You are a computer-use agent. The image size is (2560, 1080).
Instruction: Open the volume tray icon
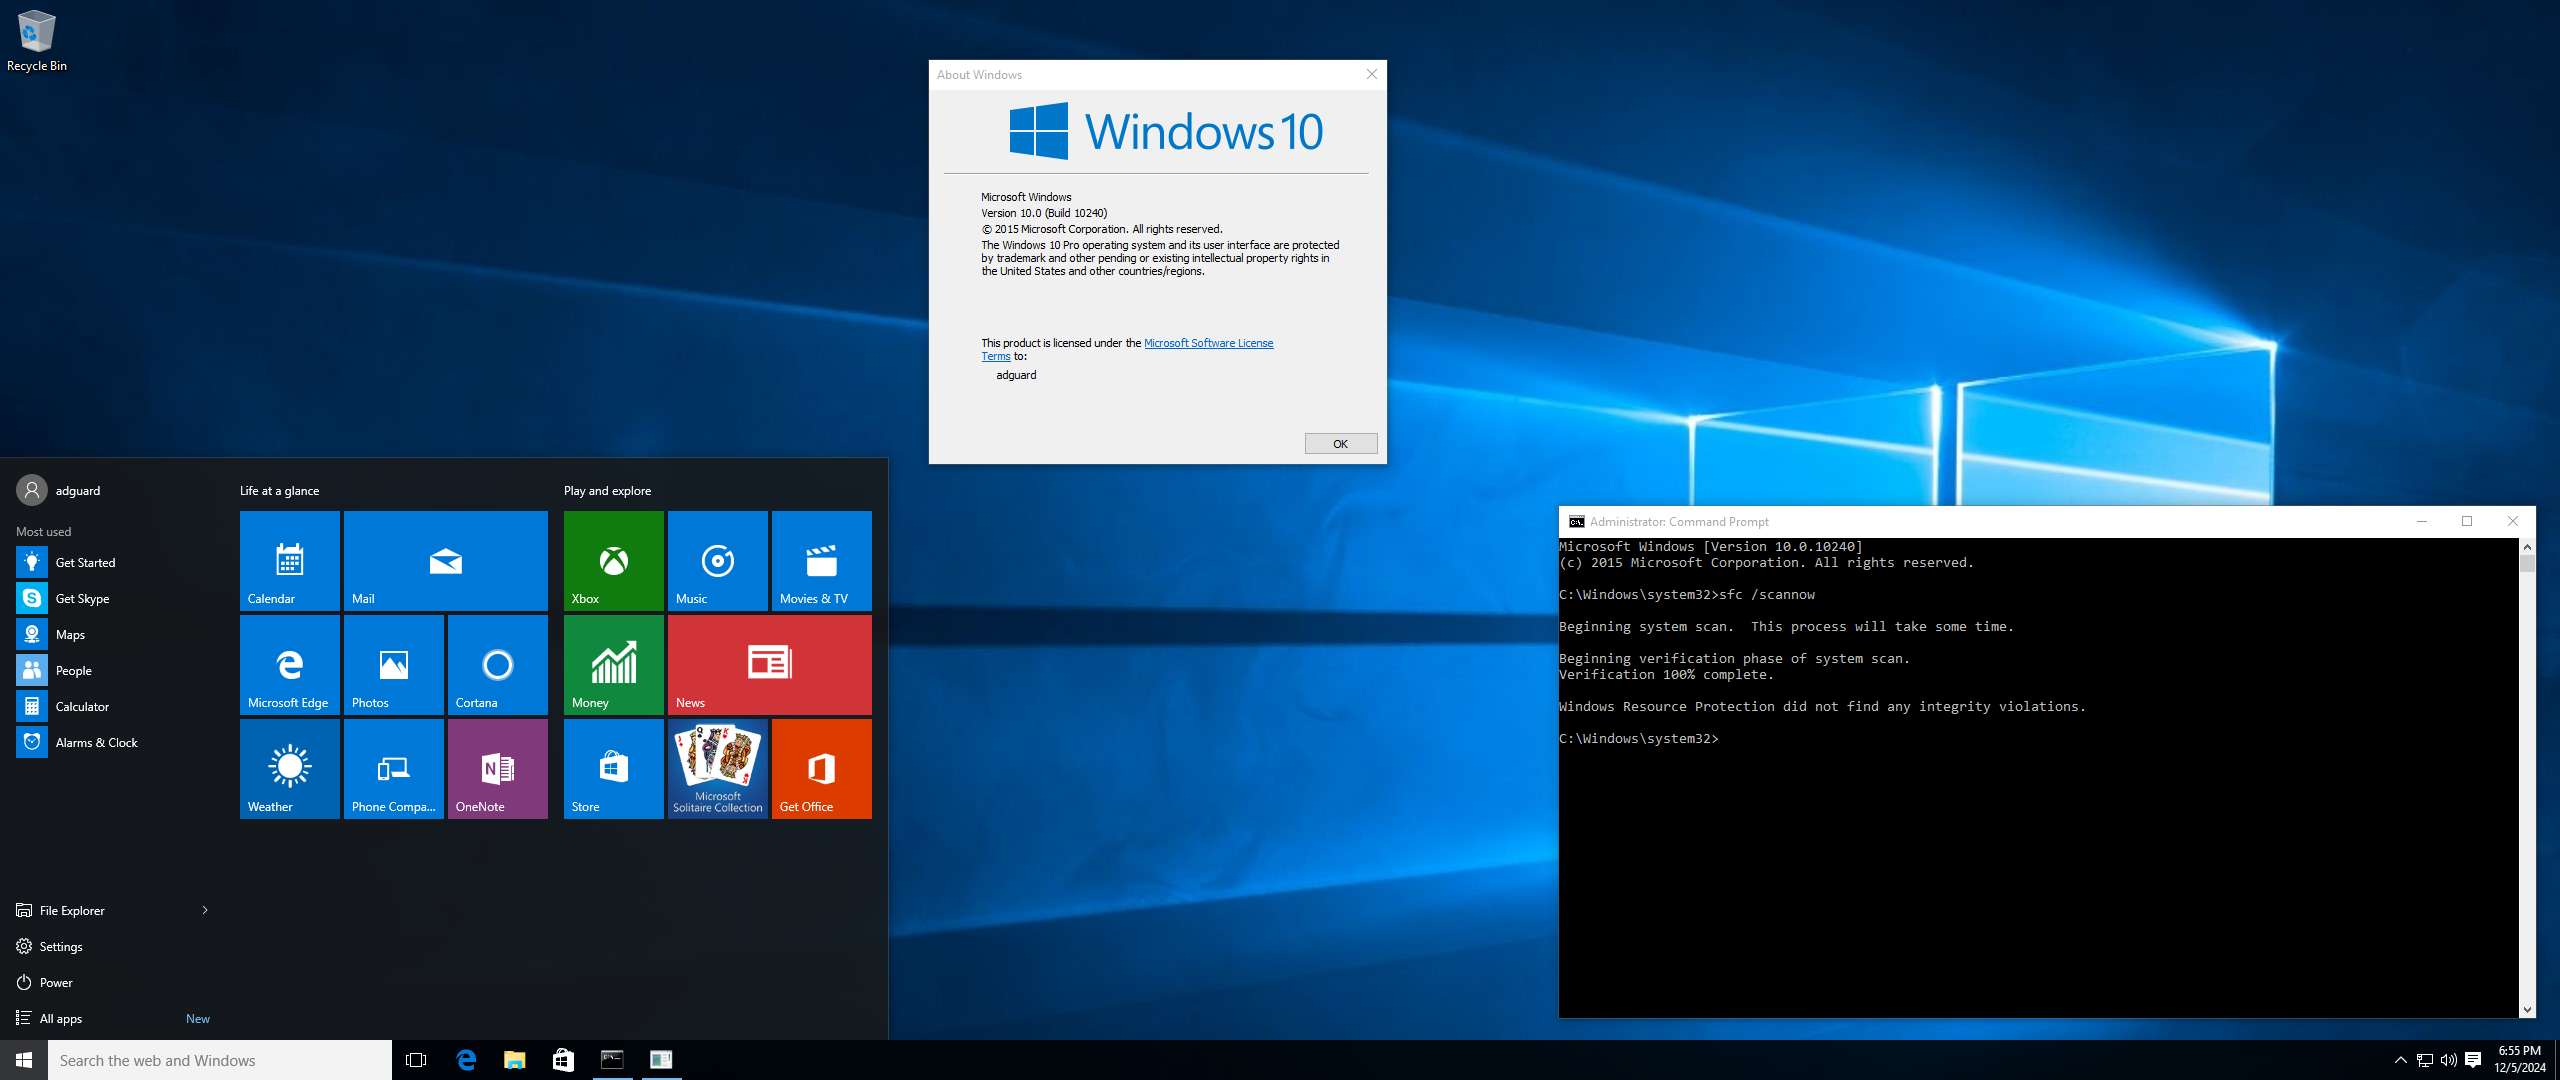tap(2449, 1060)
